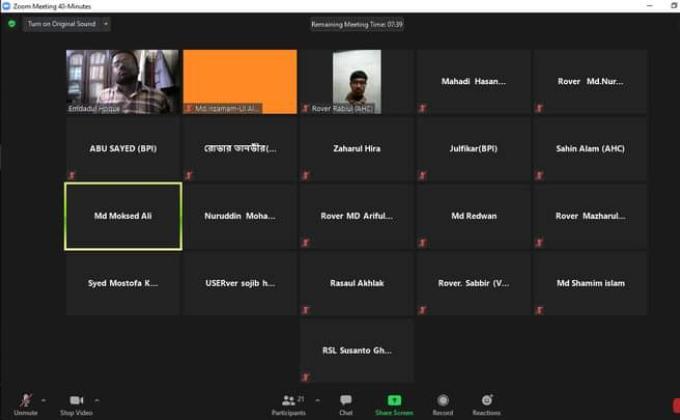Click muted mic icon on Md Redwan tile

[422, 243]
